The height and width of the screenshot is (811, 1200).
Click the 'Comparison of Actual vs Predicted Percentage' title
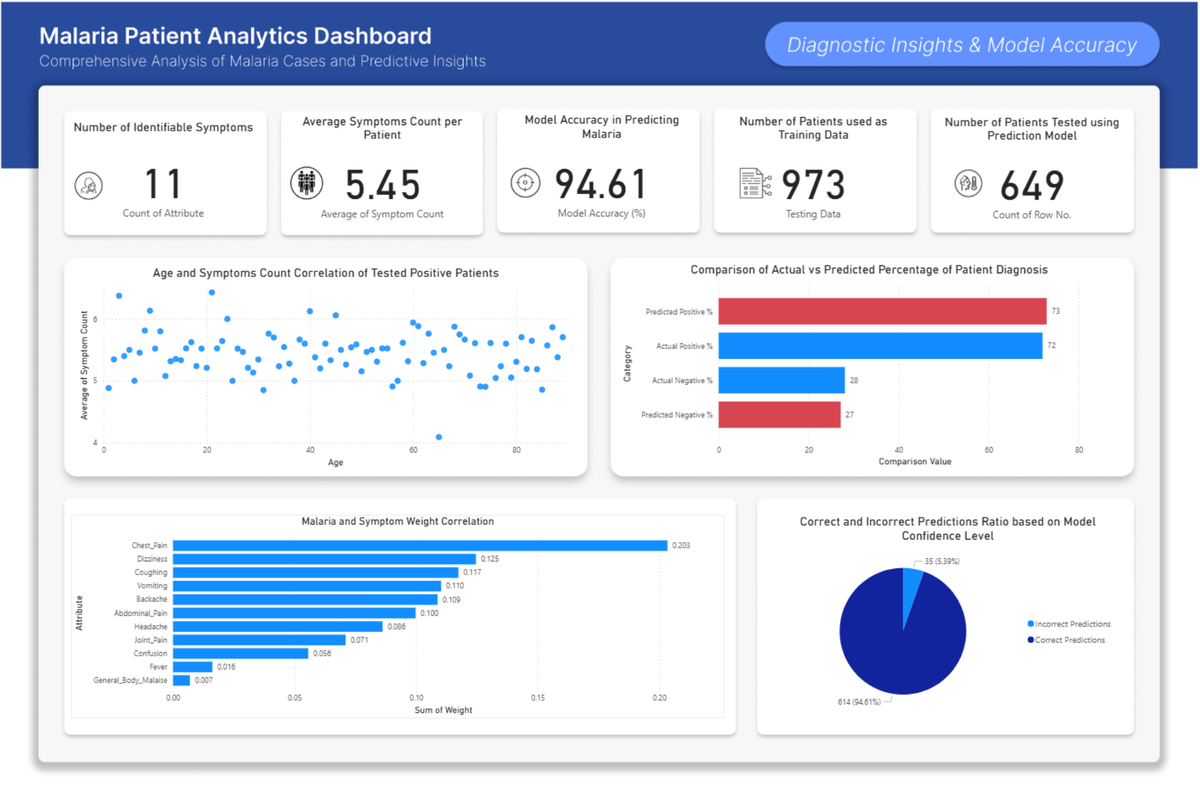869,270
